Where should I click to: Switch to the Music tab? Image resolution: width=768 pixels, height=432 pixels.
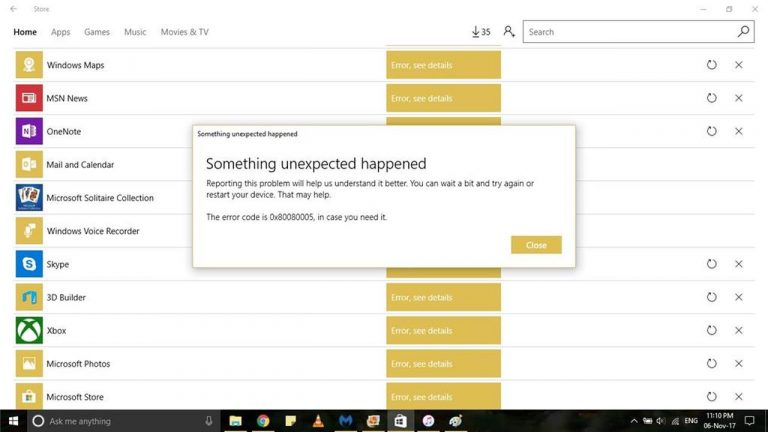[135, 32]
